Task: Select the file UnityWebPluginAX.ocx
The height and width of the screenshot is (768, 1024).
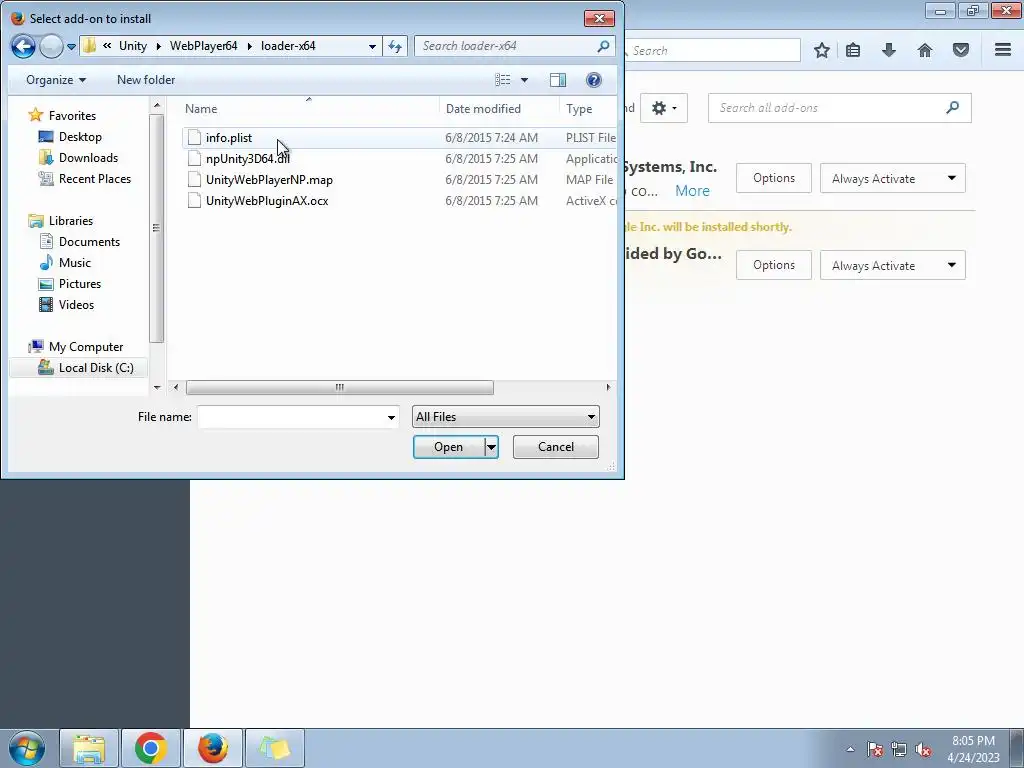Action: [266, 200]
